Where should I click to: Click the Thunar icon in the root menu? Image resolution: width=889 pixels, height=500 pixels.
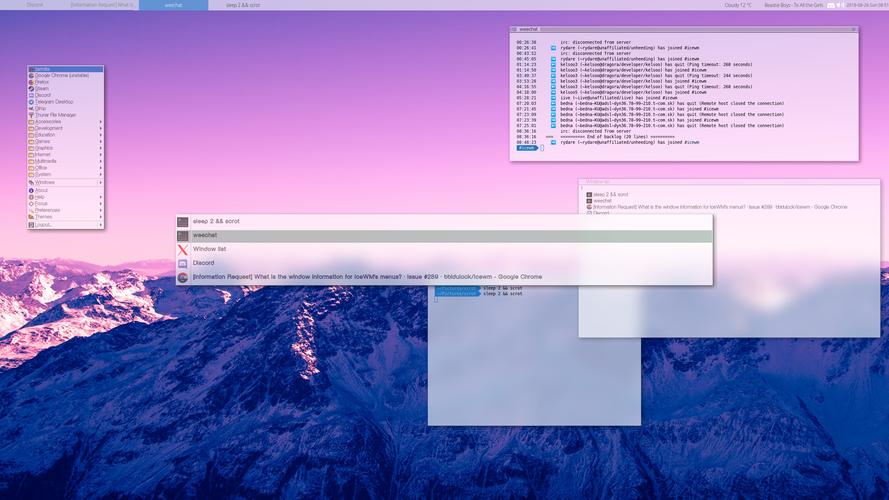point(31,115)
